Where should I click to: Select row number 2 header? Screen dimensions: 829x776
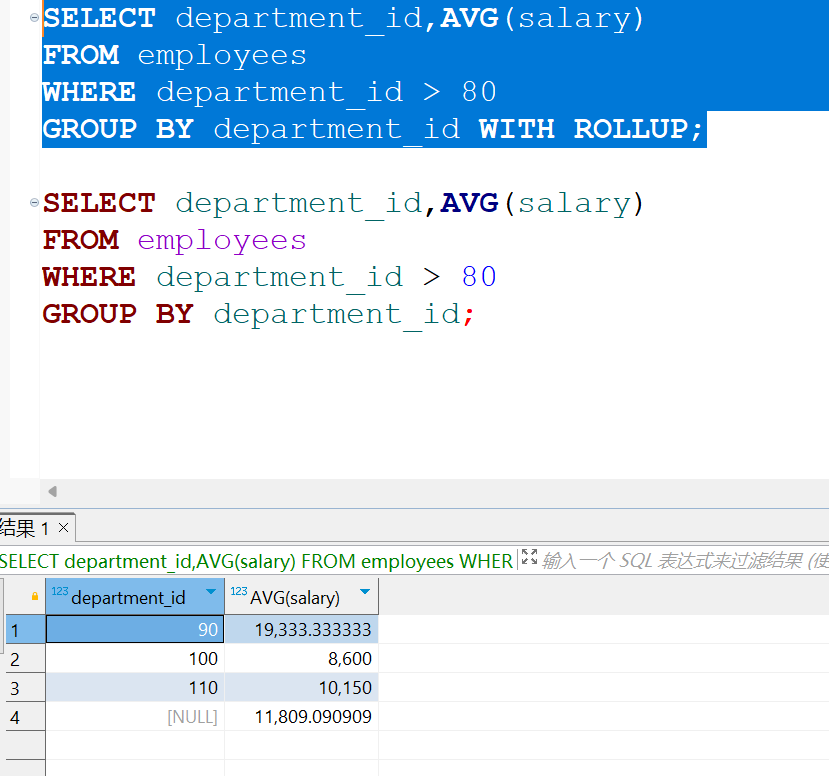click(14, 659)
